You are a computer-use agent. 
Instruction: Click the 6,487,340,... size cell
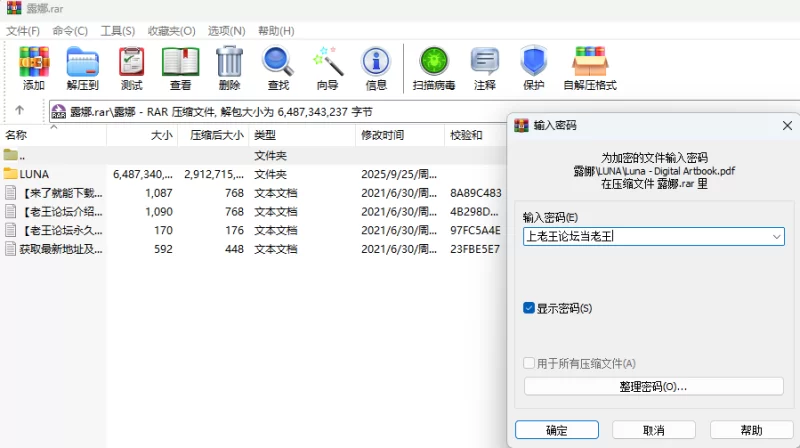(143, 175)
